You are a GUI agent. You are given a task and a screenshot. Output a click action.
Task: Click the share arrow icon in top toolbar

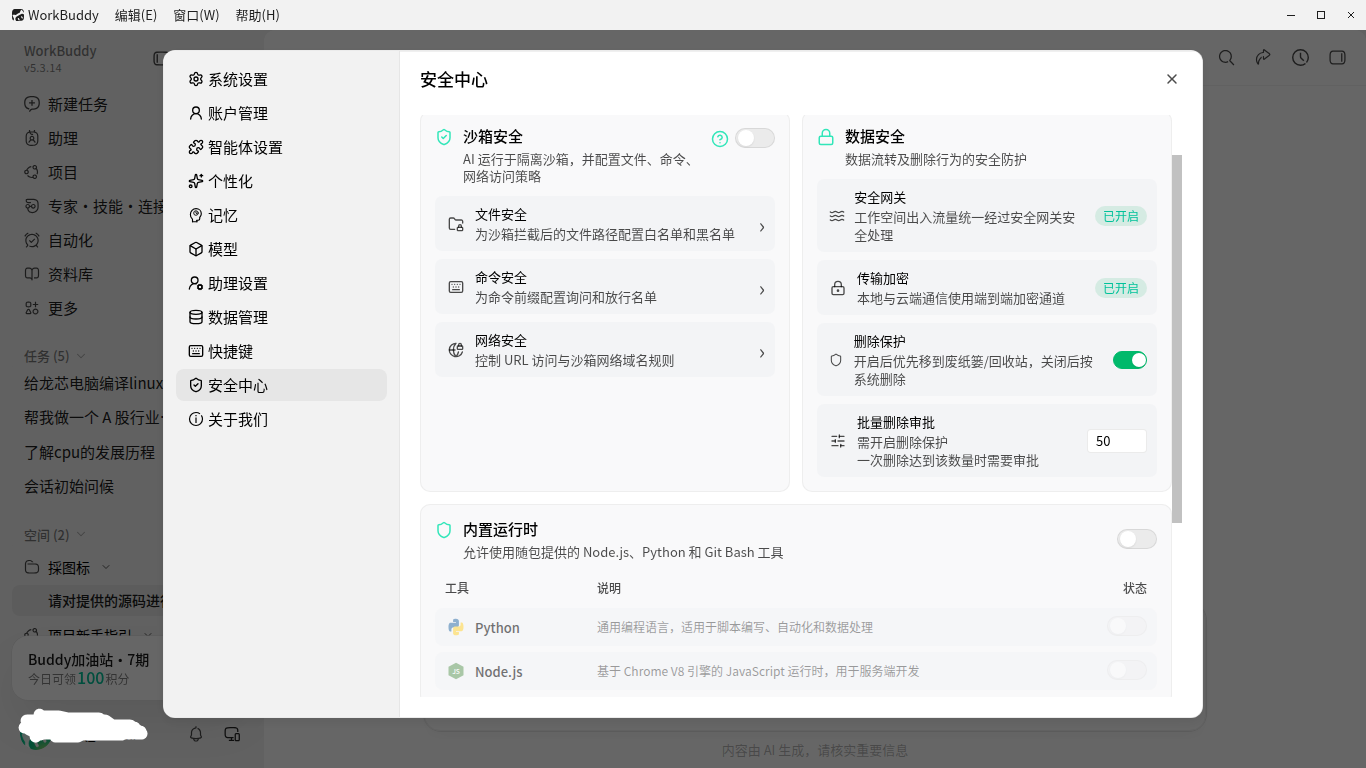[1263, 58]
